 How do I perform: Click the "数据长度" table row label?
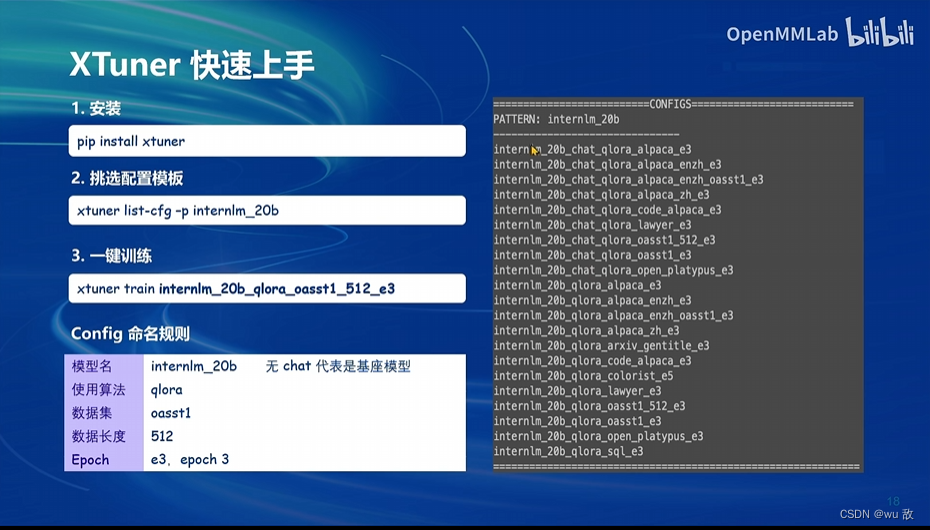pyautogui.click(x=98, y=436)
